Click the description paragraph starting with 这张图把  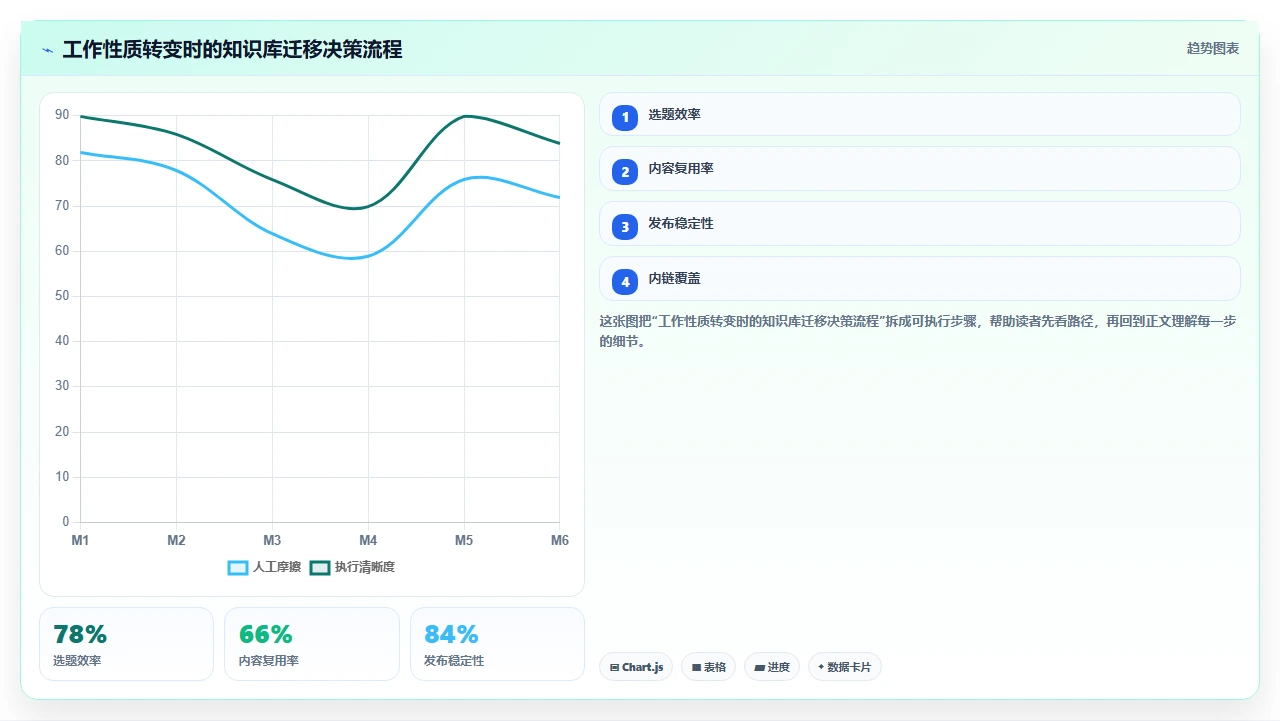point(919,331)
